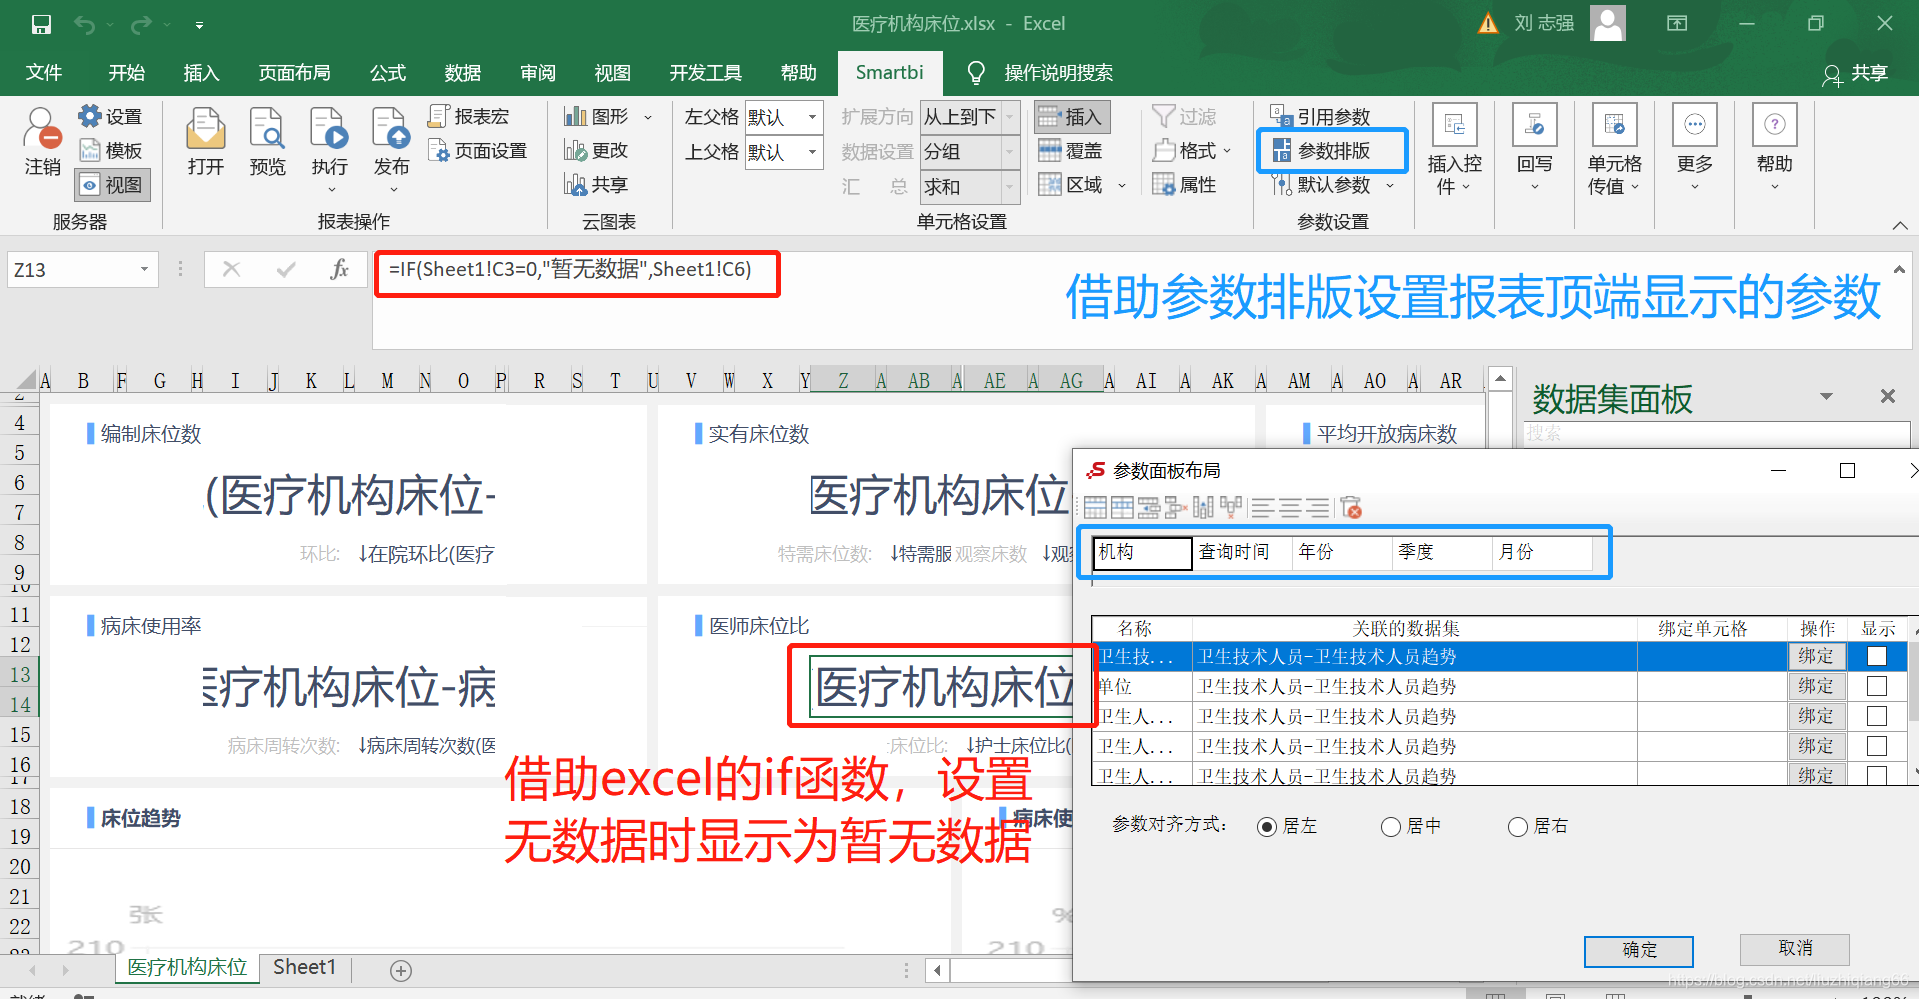Open 数据设置 分组 dropdown

[x=1010, y=152]
